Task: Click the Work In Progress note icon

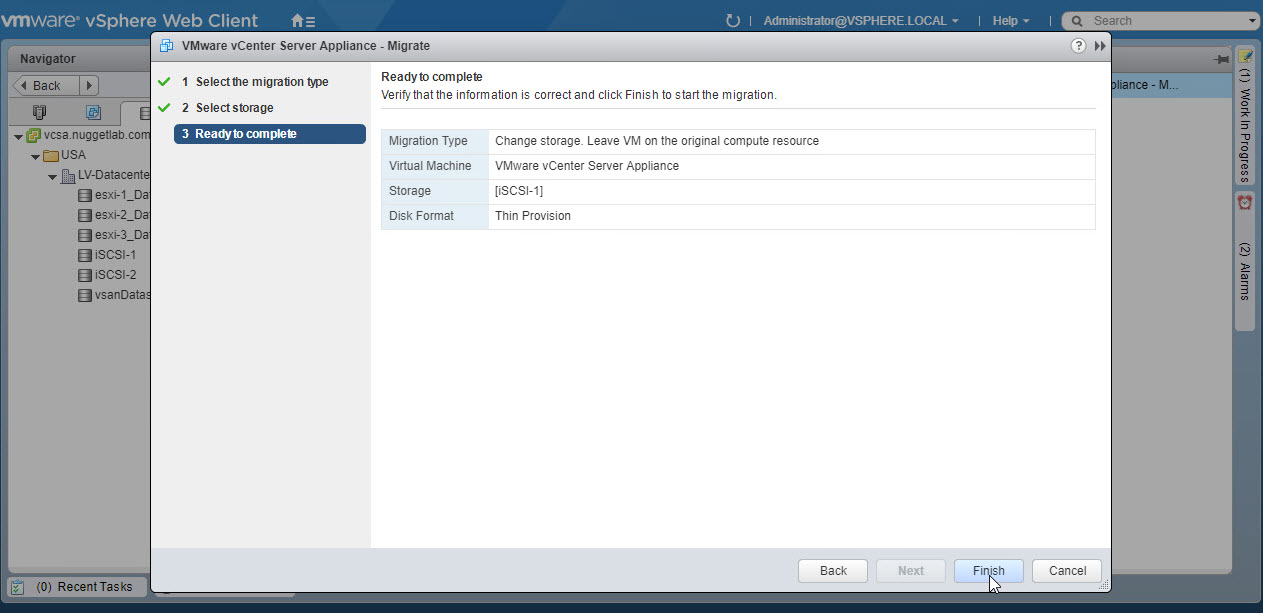Action: click(x=1245, y=56)
